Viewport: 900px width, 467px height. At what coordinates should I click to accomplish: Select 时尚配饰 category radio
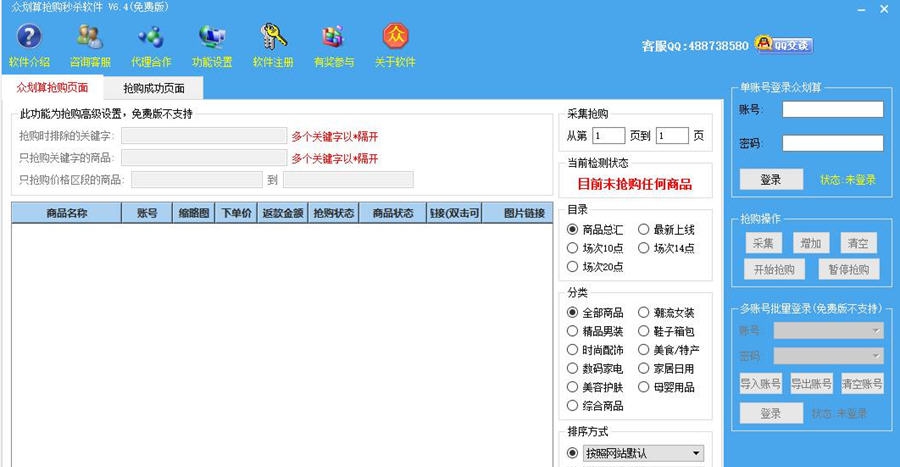click(x=572, y=349)
